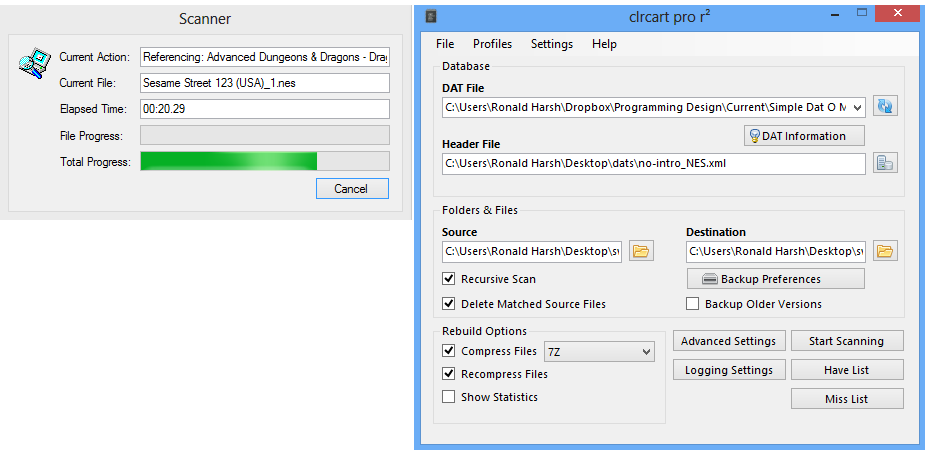Click the Elapsed Time field
925x450 pixels.
265,109
